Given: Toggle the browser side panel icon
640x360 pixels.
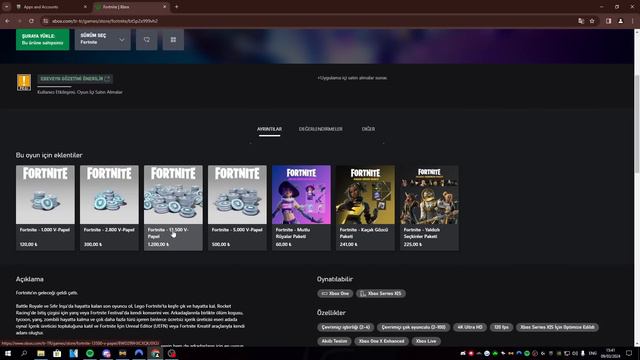Looking at the screenshot, I should (608, 21).
